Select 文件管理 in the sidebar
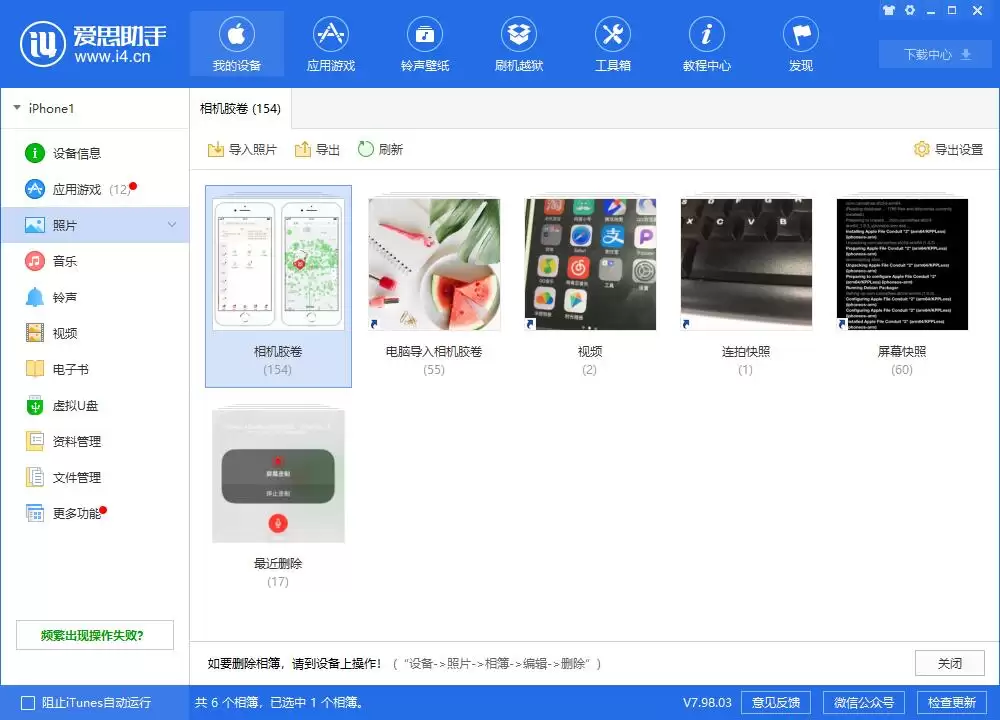Screen dimensions: 1000x720 tap(94, 478)
